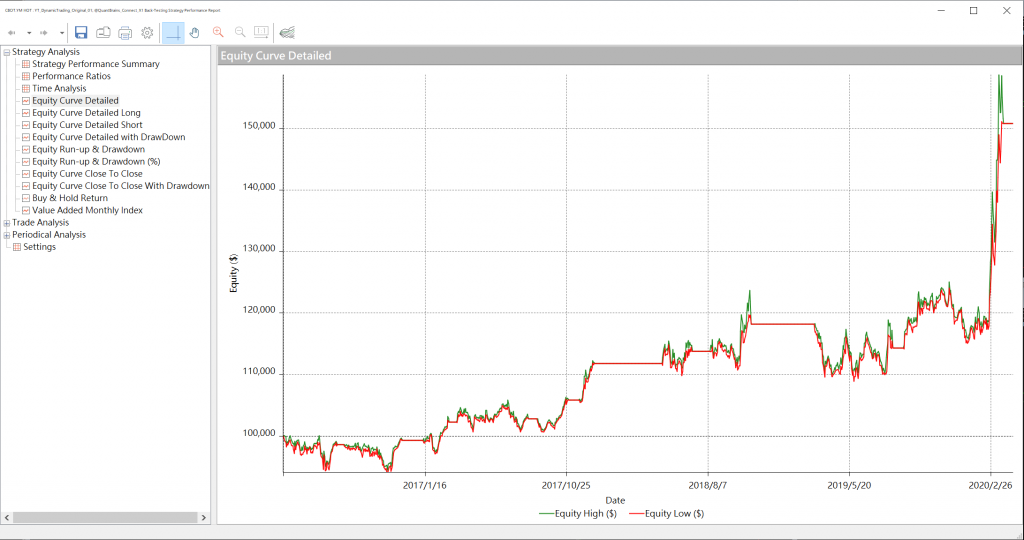Collapse the Strategy Analysis tree node
The width and height of the screenshot is (1024, 540).
[x=7, y=52]
